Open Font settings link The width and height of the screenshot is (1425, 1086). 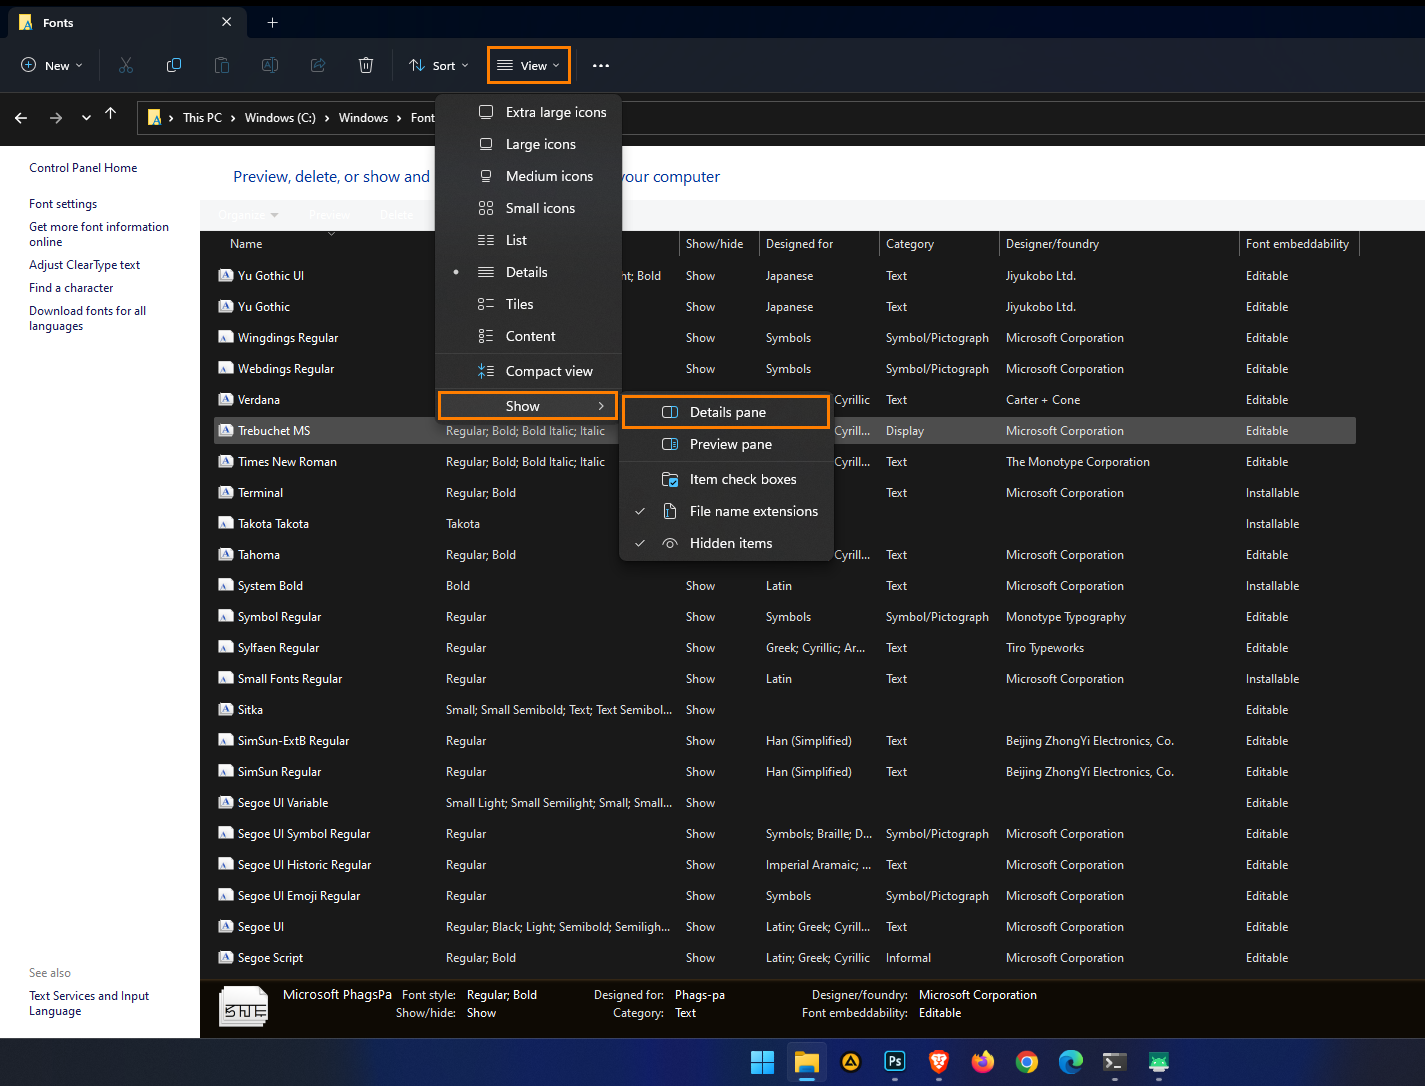coord(63,204)
